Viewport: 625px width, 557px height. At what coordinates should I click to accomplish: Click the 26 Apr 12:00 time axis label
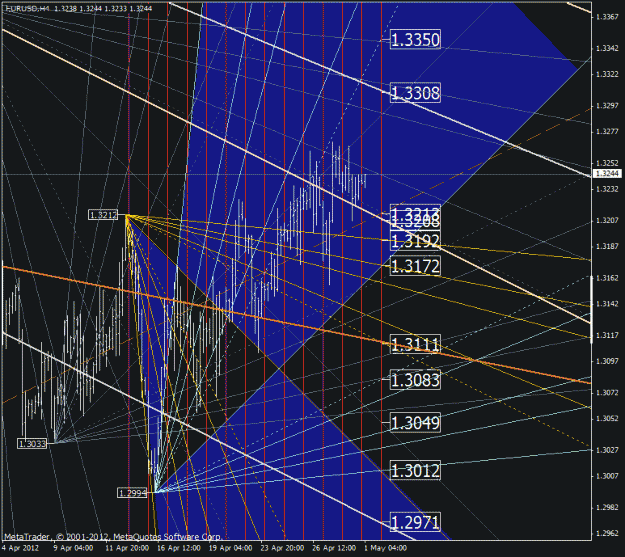[x=334, y=548]
